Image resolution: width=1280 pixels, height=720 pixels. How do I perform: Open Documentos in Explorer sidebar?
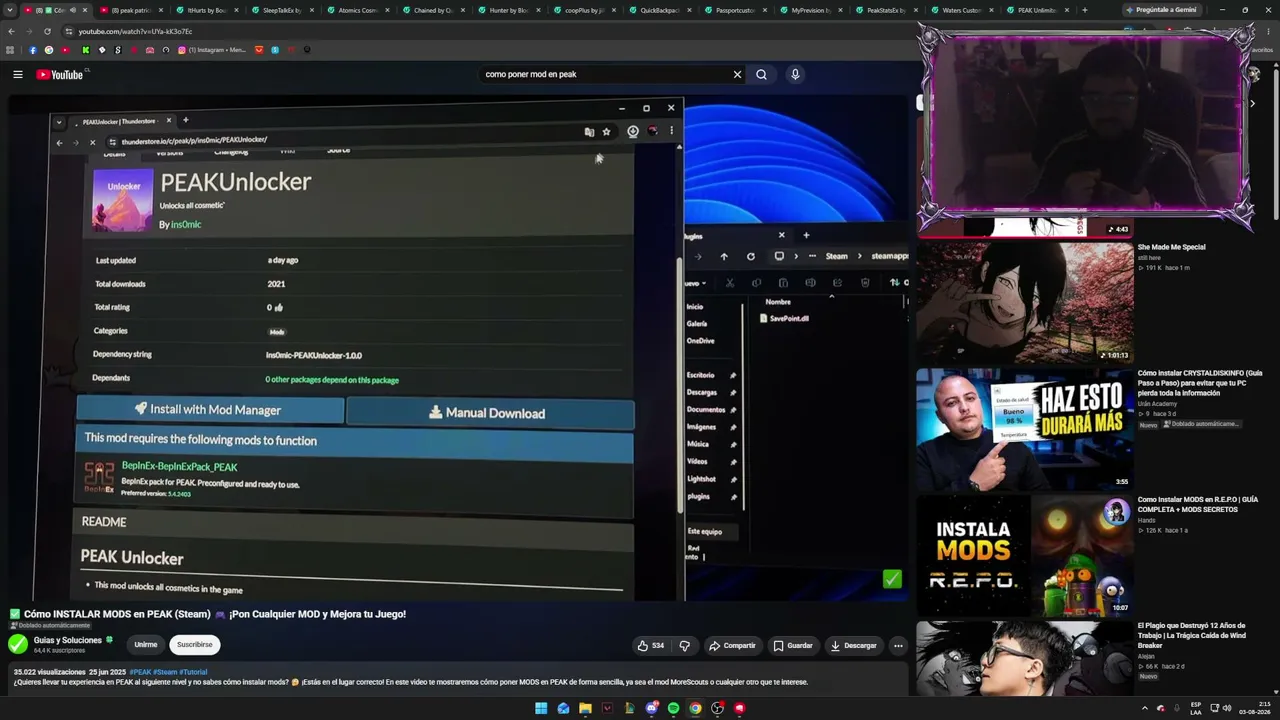pos(706,410)
